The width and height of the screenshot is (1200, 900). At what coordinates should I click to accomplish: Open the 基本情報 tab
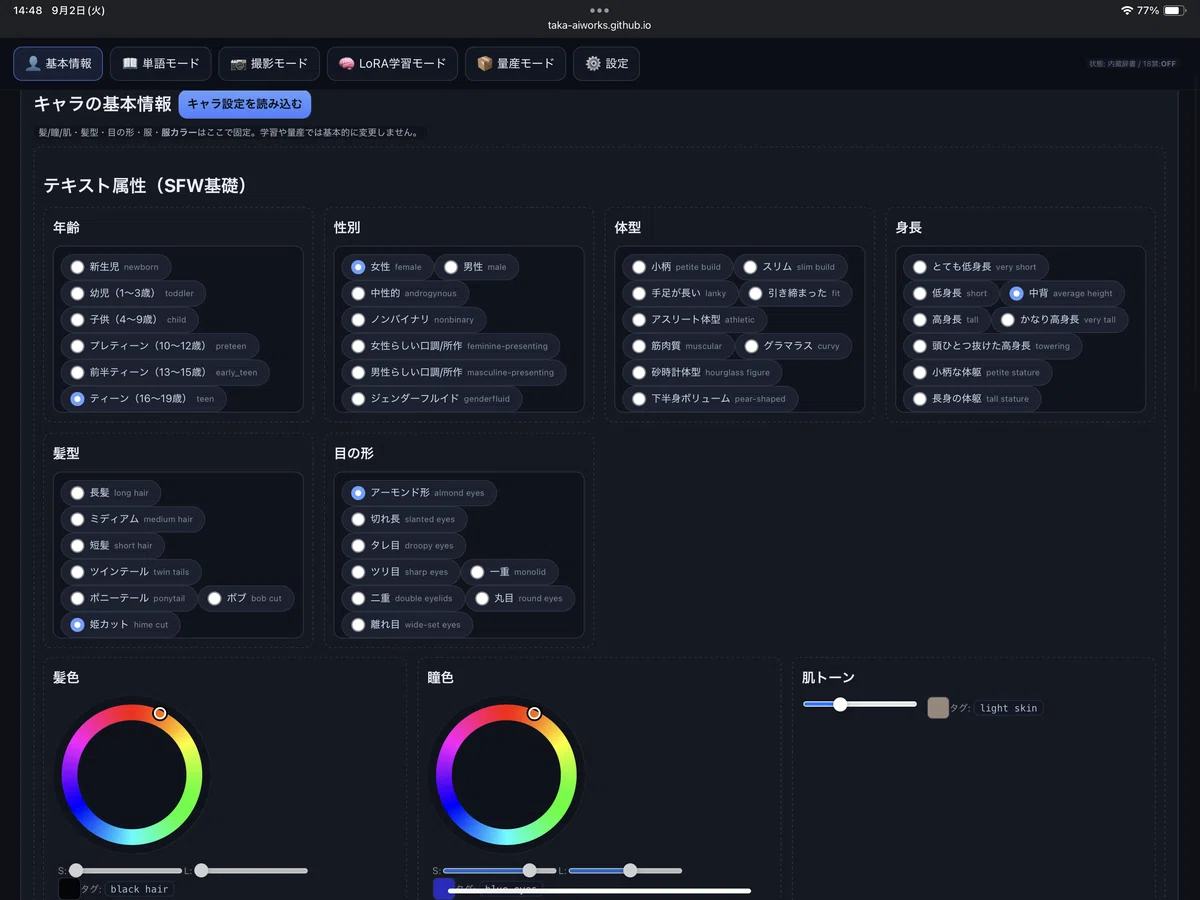(x=58, y=63)
